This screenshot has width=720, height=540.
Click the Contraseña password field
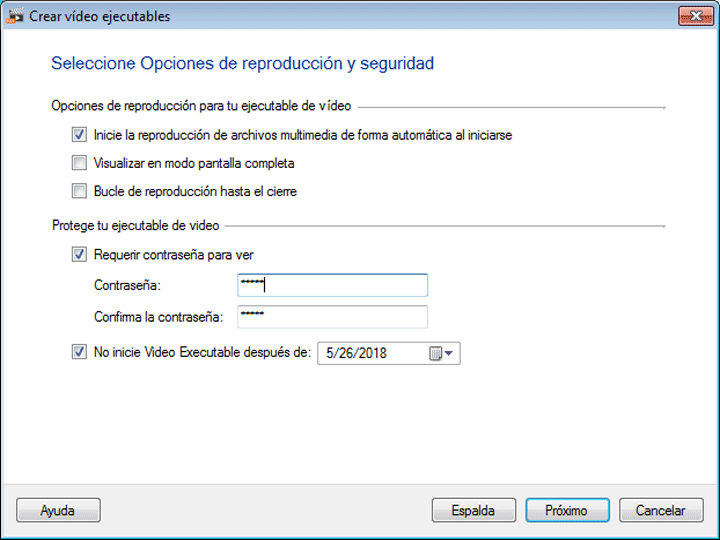[x=332, y=285]
